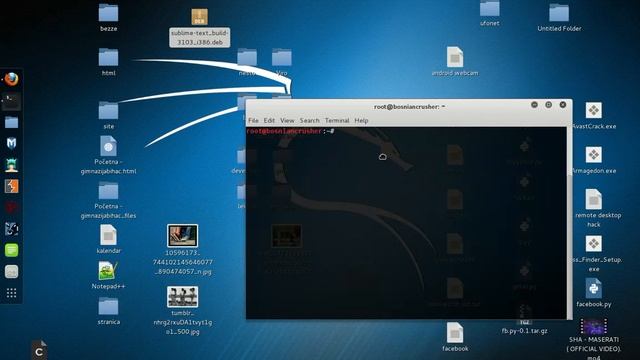
Task: Select AvastCrack.exe on the desktop
Action: 593,111
